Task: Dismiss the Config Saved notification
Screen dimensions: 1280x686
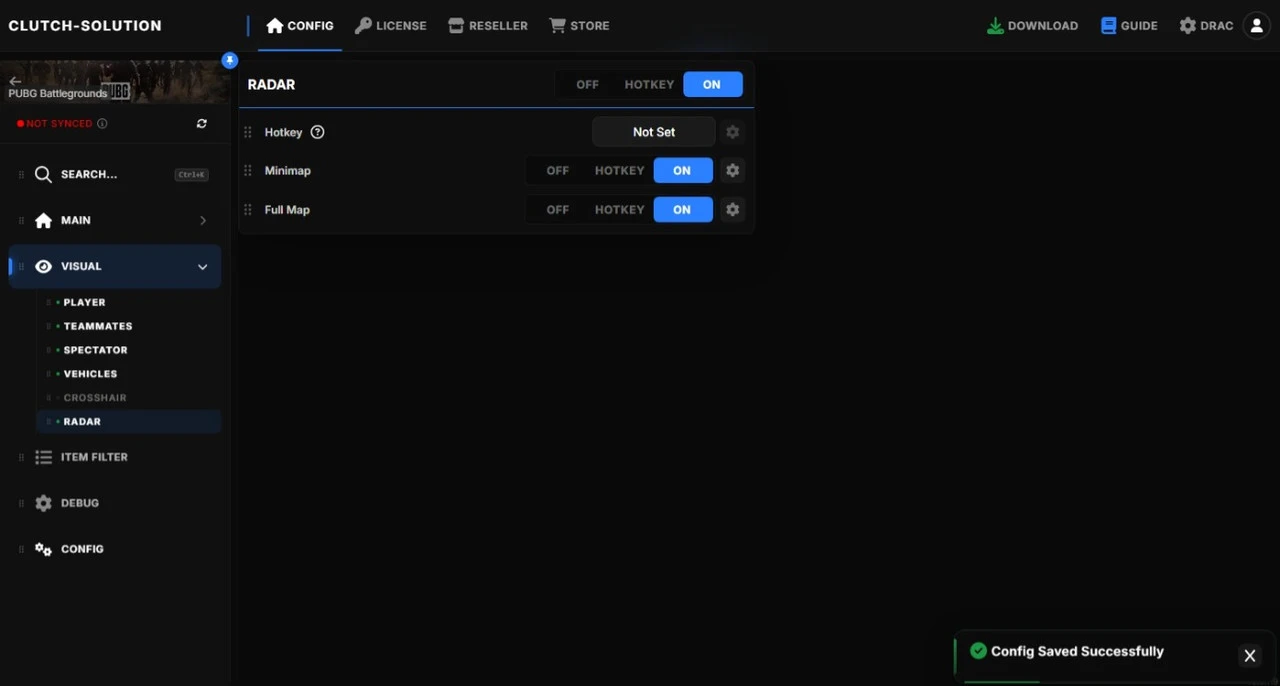Action: 1249,656
